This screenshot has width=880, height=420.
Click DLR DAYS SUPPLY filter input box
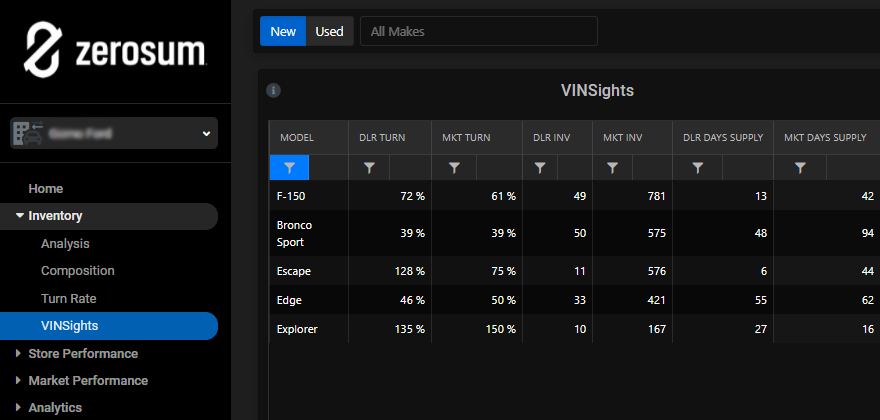(x=748, y=167)
